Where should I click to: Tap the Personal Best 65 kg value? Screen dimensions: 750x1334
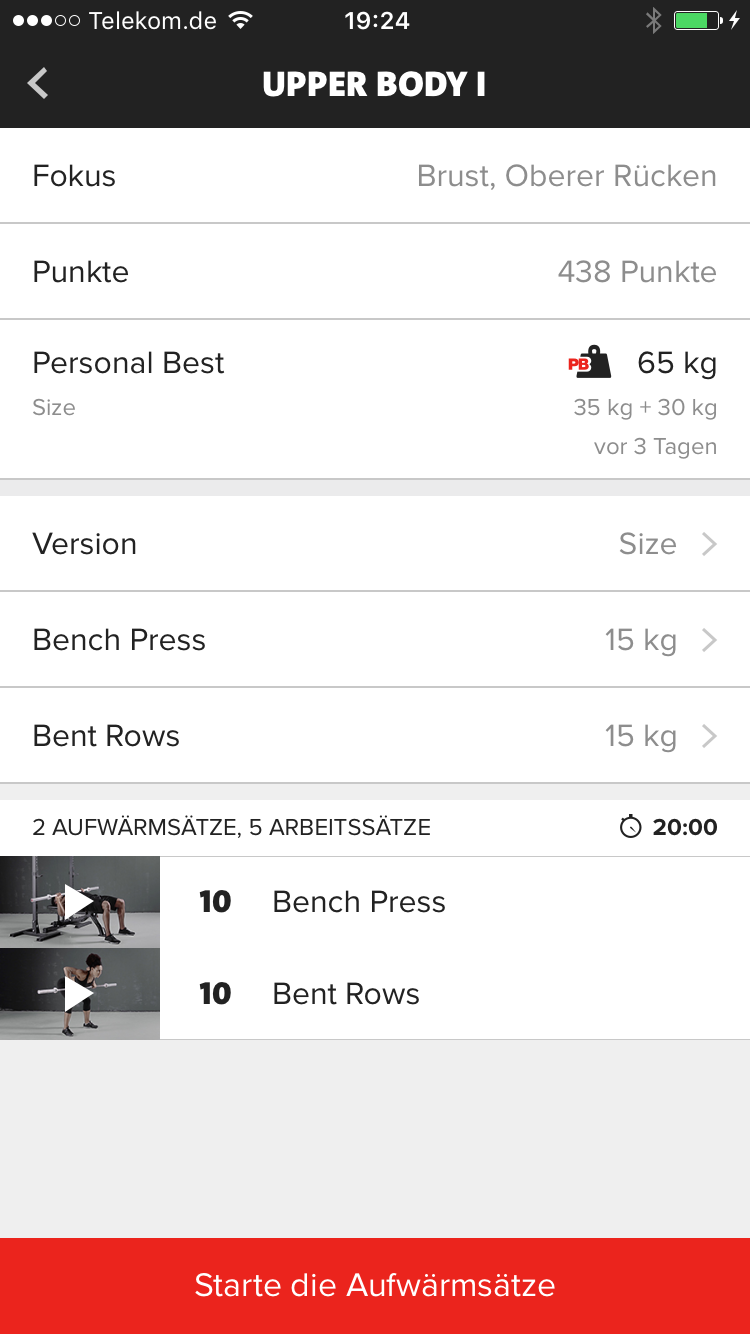(x=677, y=362)
